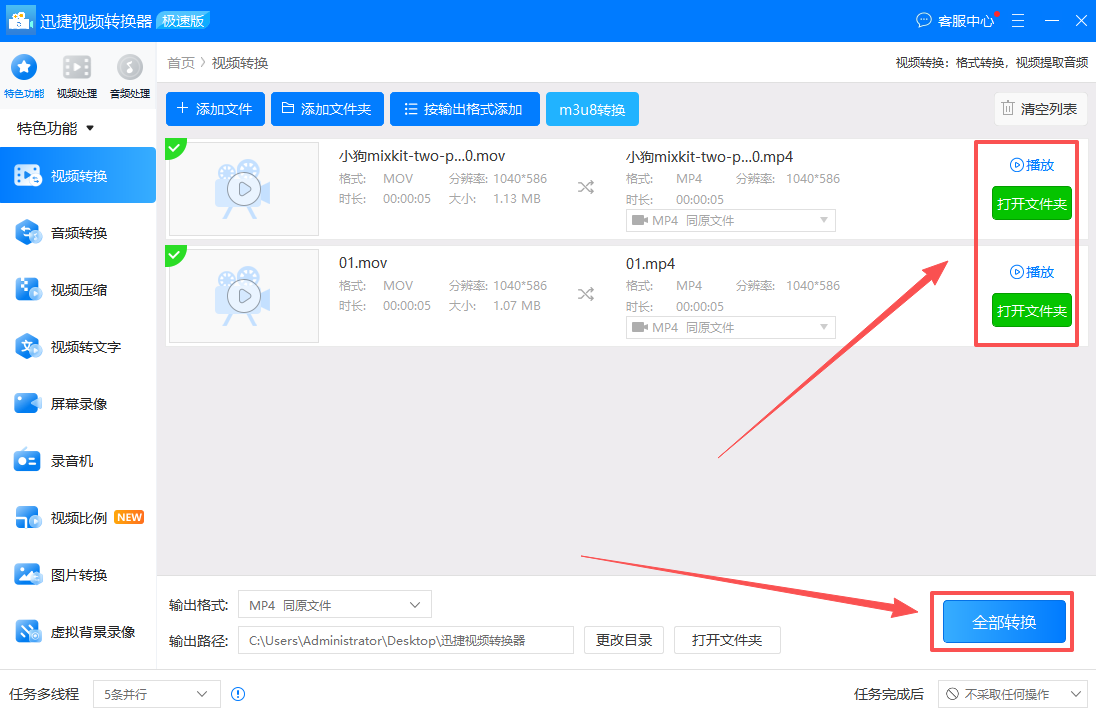Click the 添加文件 add file button
This screenshot has height=717, width=1096.
click(x=215, y=109)
